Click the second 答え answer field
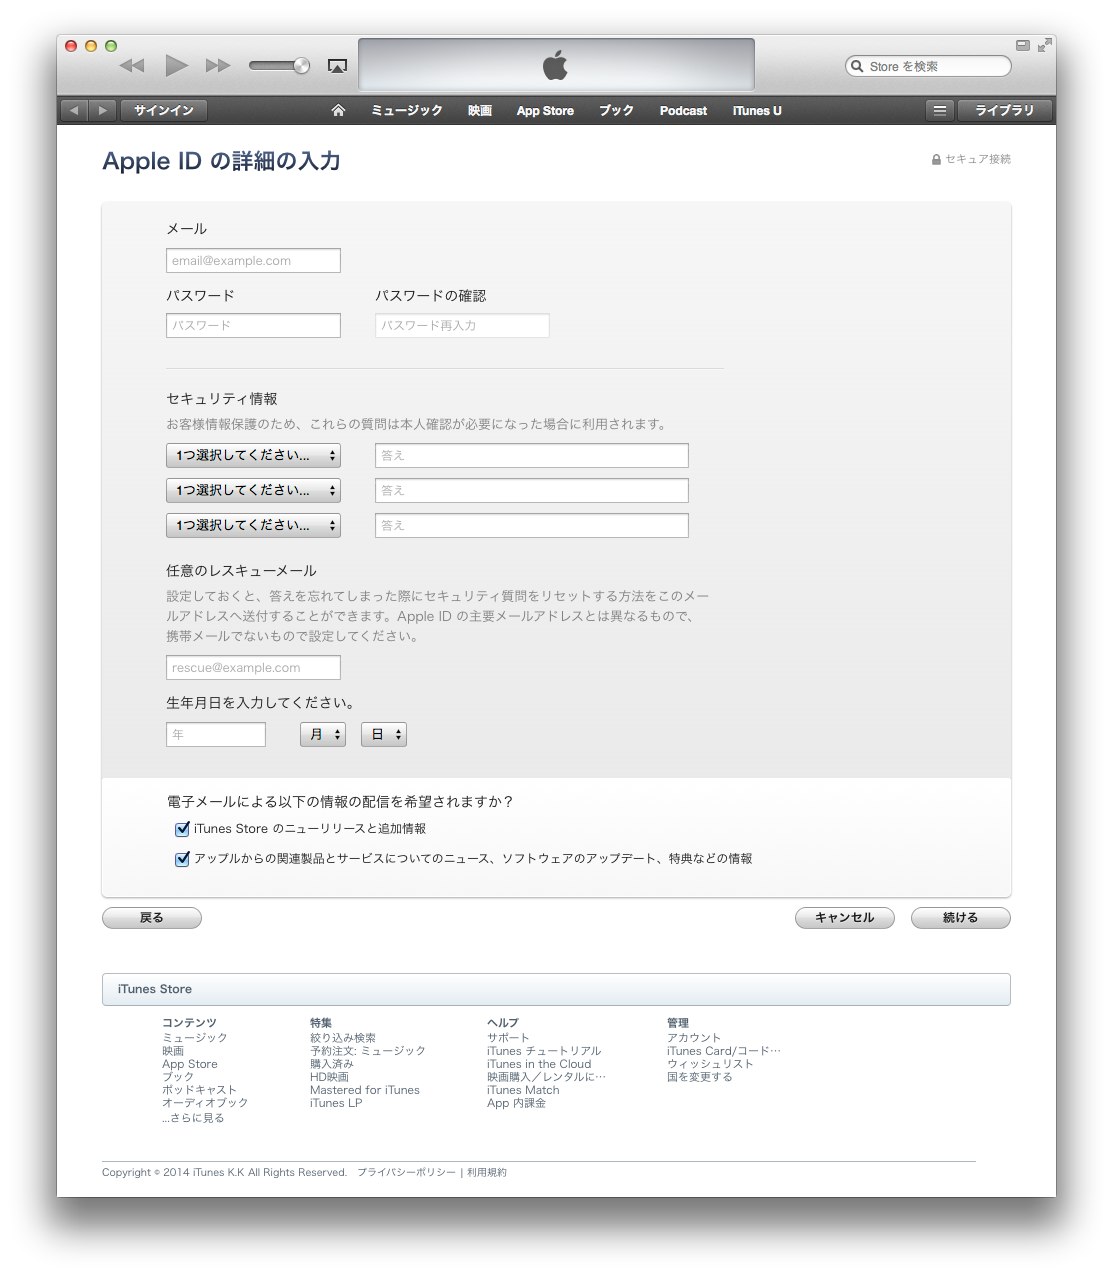Screen dimensions: 1113x1276 tap(532, 490)
